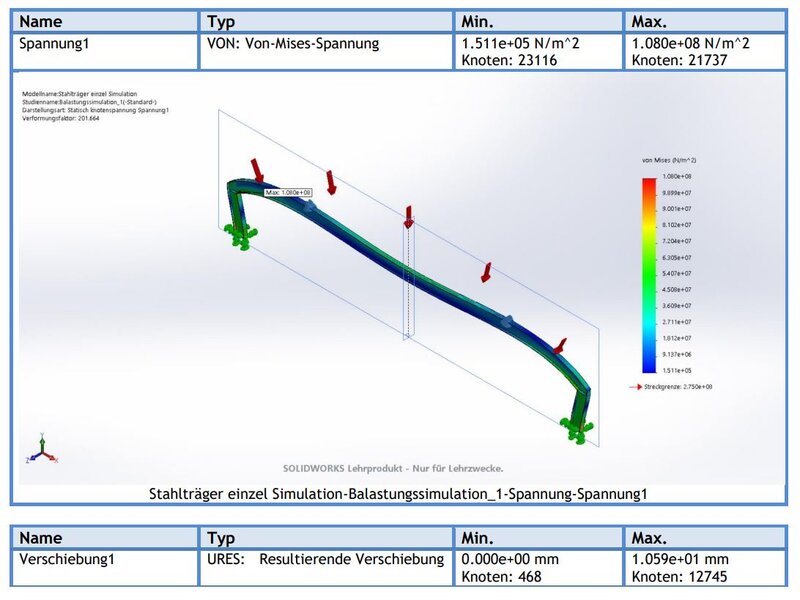Select the green fixture symbols at right beam end
Screen dimensions: 800x600
coord(577,431)
